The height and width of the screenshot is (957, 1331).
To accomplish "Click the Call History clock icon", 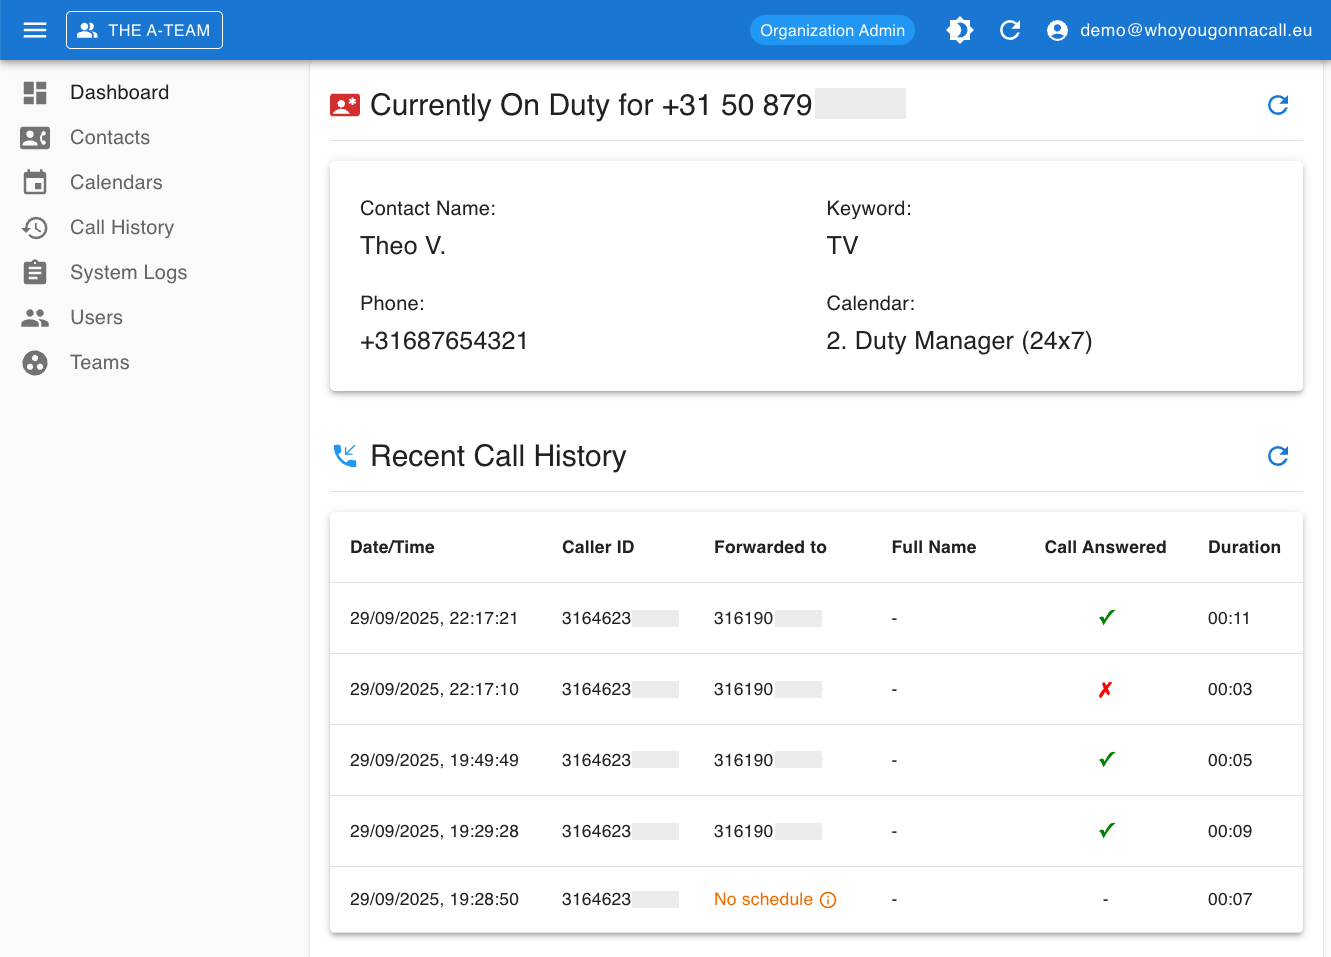I will tap(35, 228).
